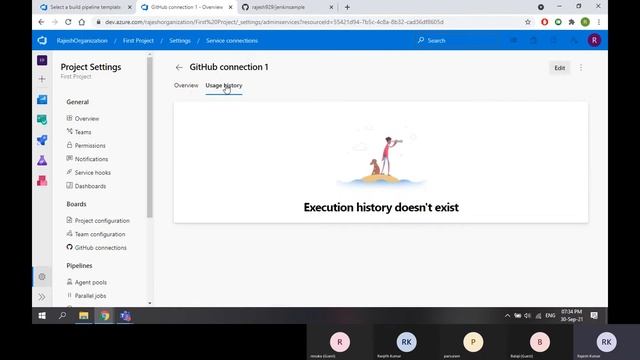Open Chrome profile avatar
Image resolution: width=640 pixels, height=360 pixels.
click(585, 22)
